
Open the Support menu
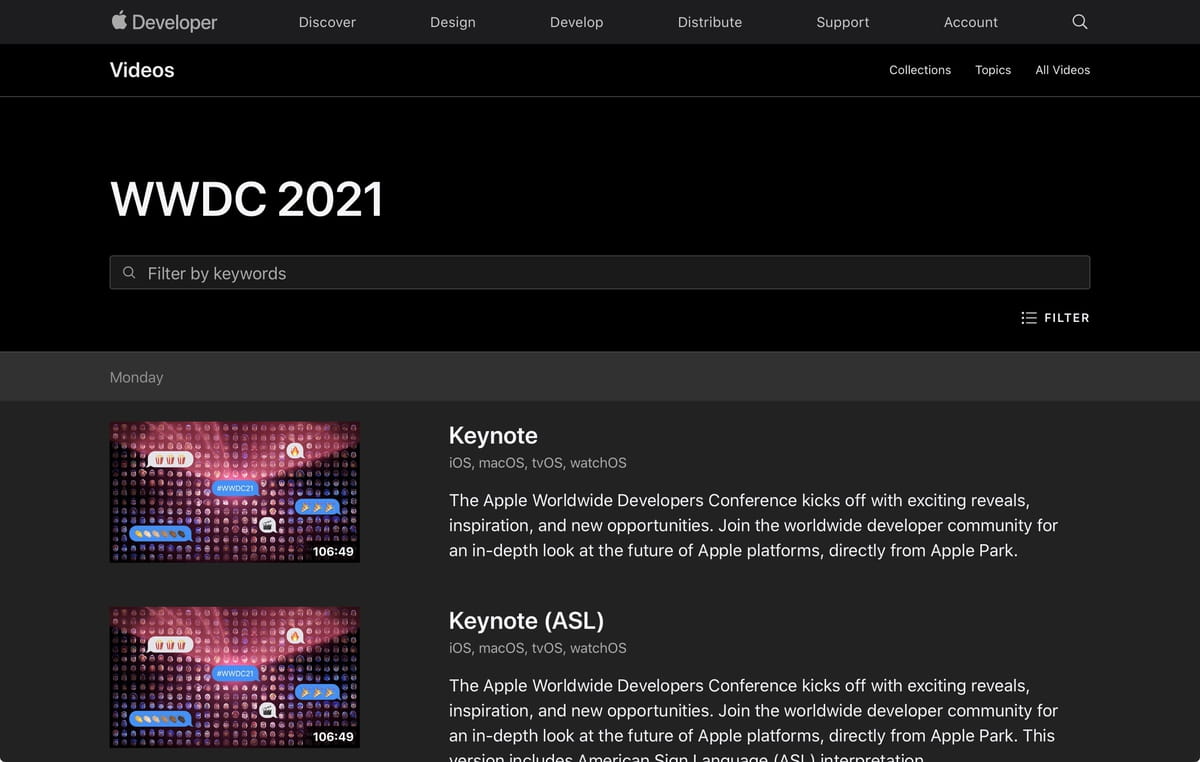(843, 22)
